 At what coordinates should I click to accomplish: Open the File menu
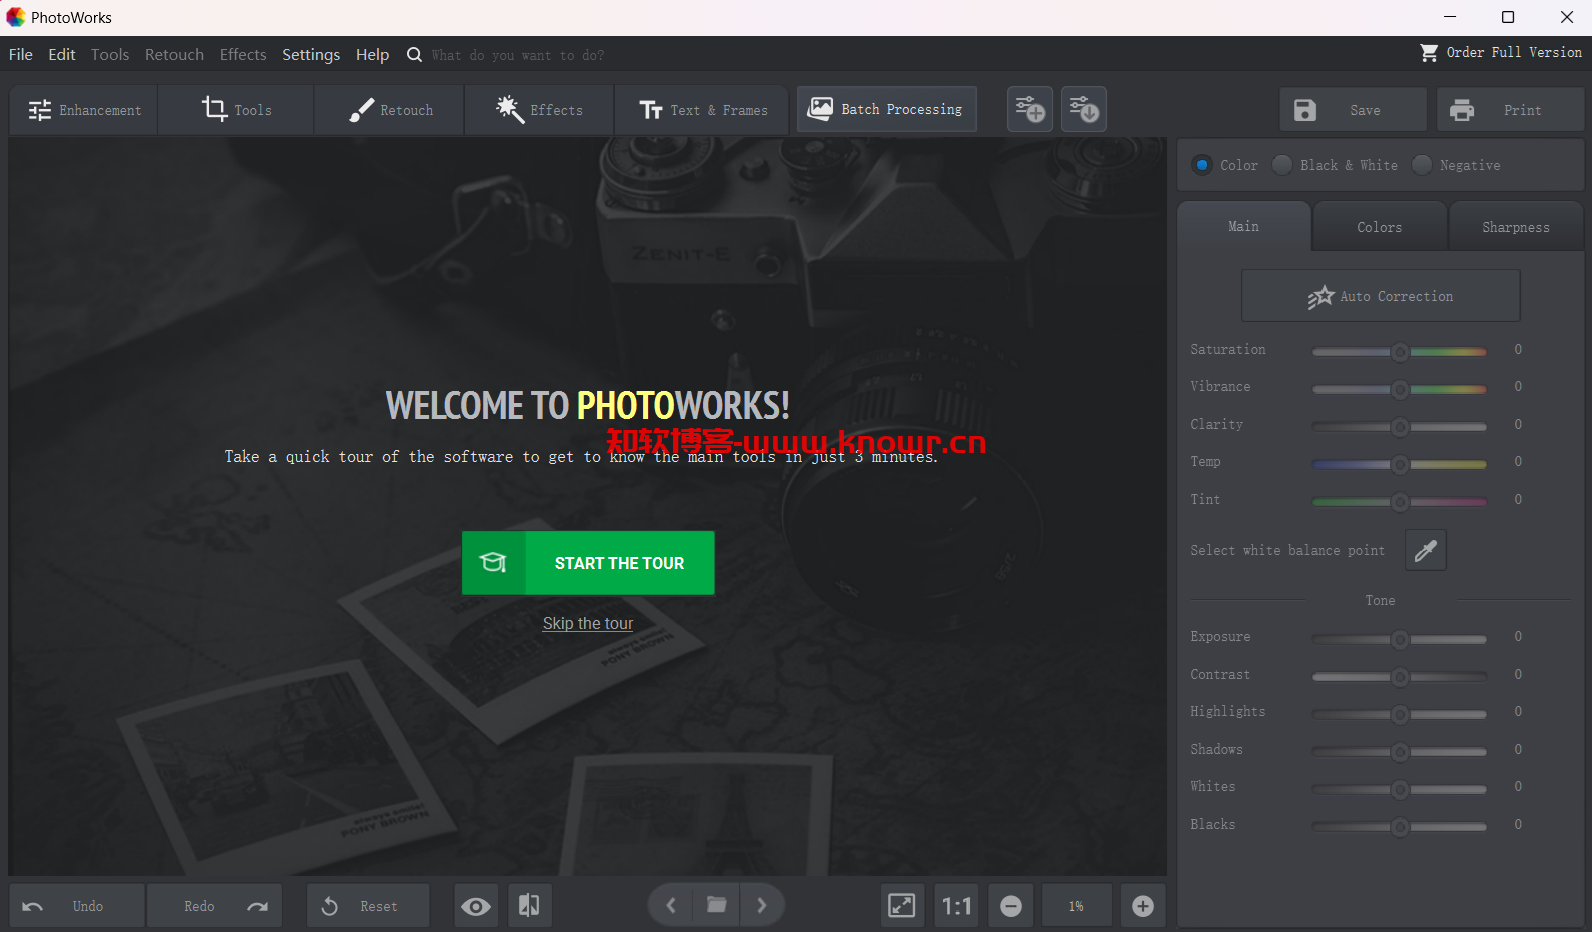21,54
